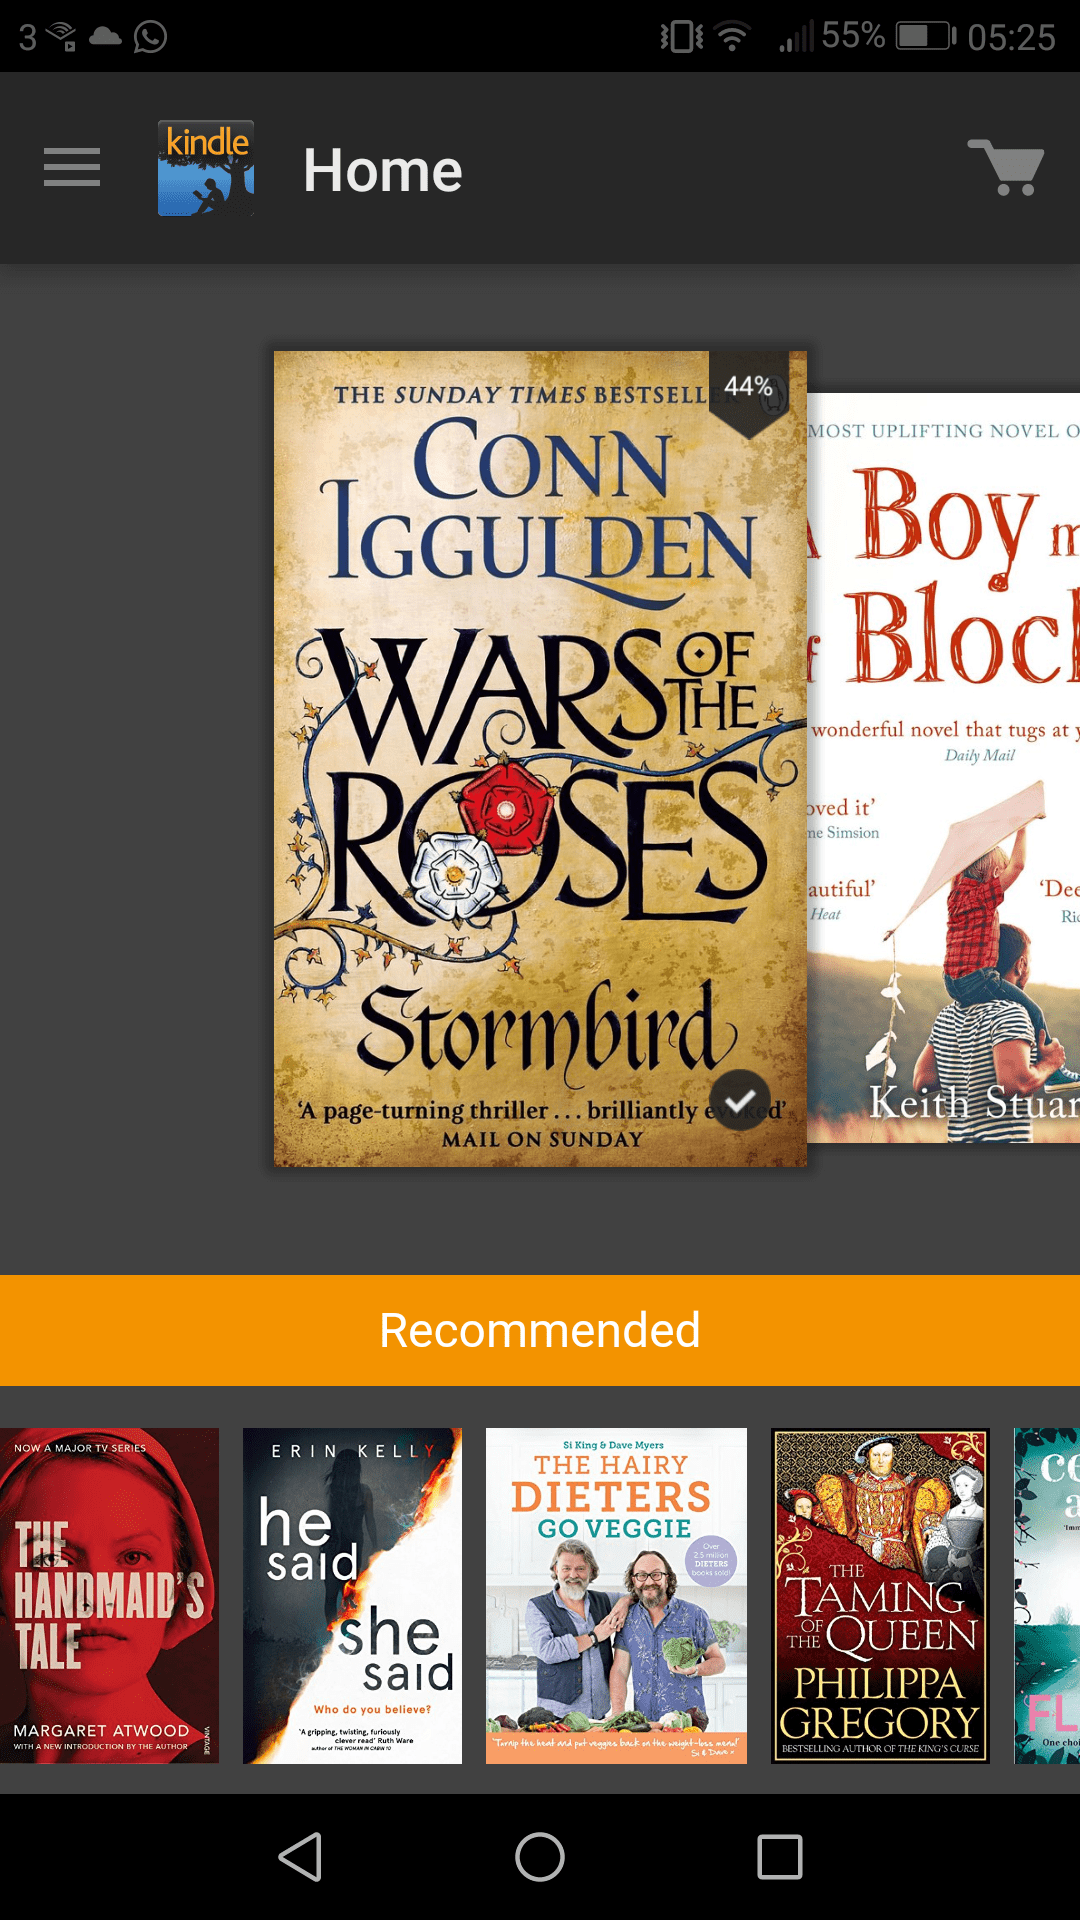
Task: Tap the WhatsApp notification icon
Action: click(x=150, y=37)
